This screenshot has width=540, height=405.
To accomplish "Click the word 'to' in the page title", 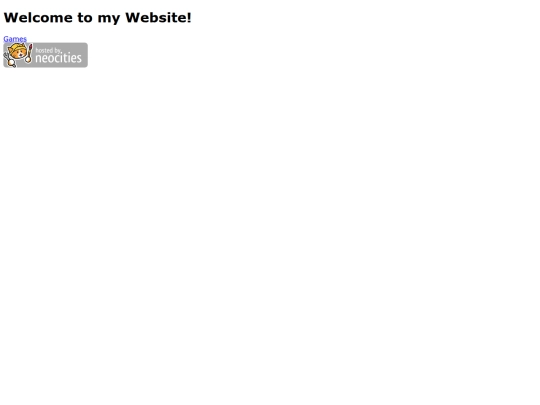I will click(85, 18).
